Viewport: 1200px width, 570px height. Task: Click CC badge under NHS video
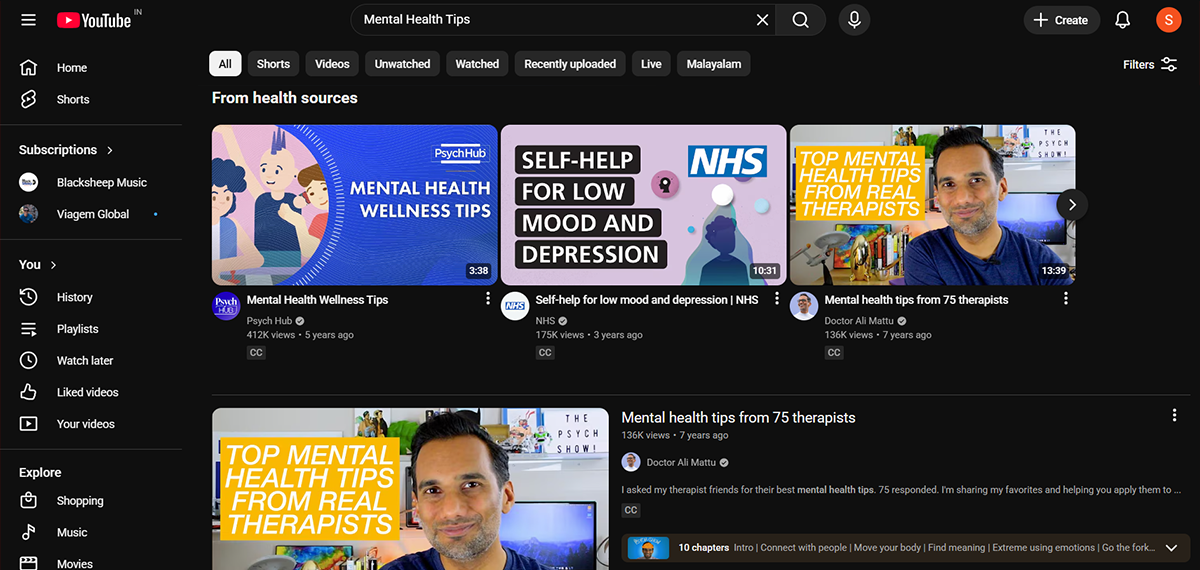point(545,353)
